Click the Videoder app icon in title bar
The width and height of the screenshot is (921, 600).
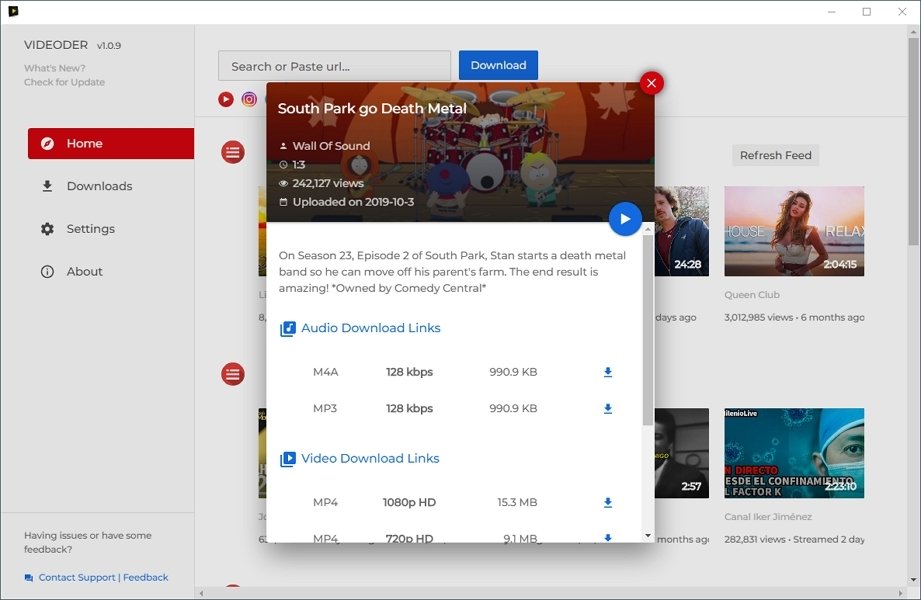[13, 11]
